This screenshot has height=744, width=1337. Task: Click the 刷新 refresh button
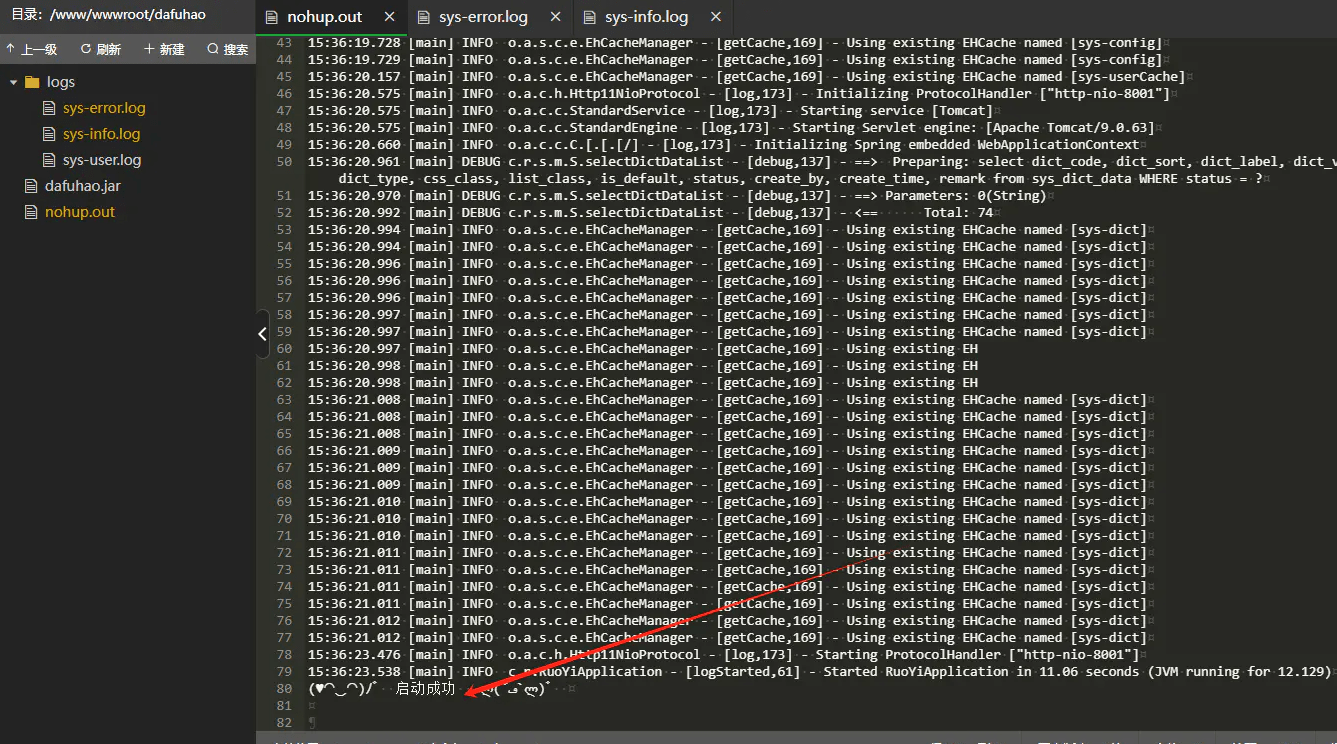[x=101, y=49]
